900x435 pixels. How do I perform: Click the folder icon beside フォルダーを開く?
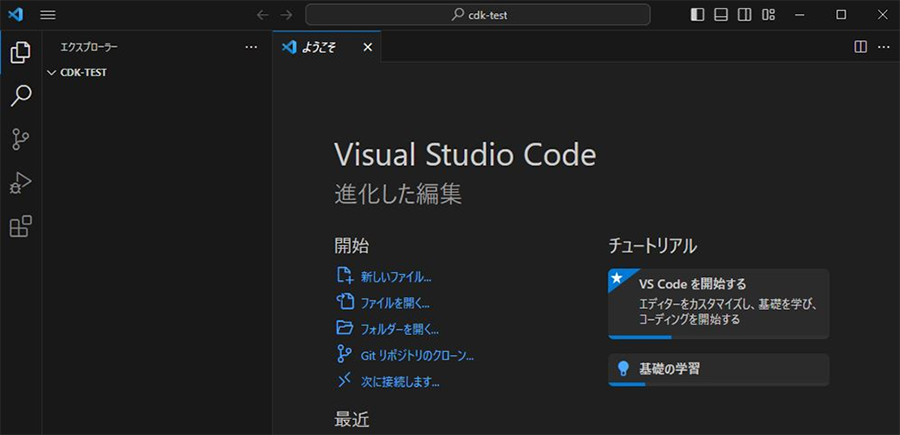(344, 328)
